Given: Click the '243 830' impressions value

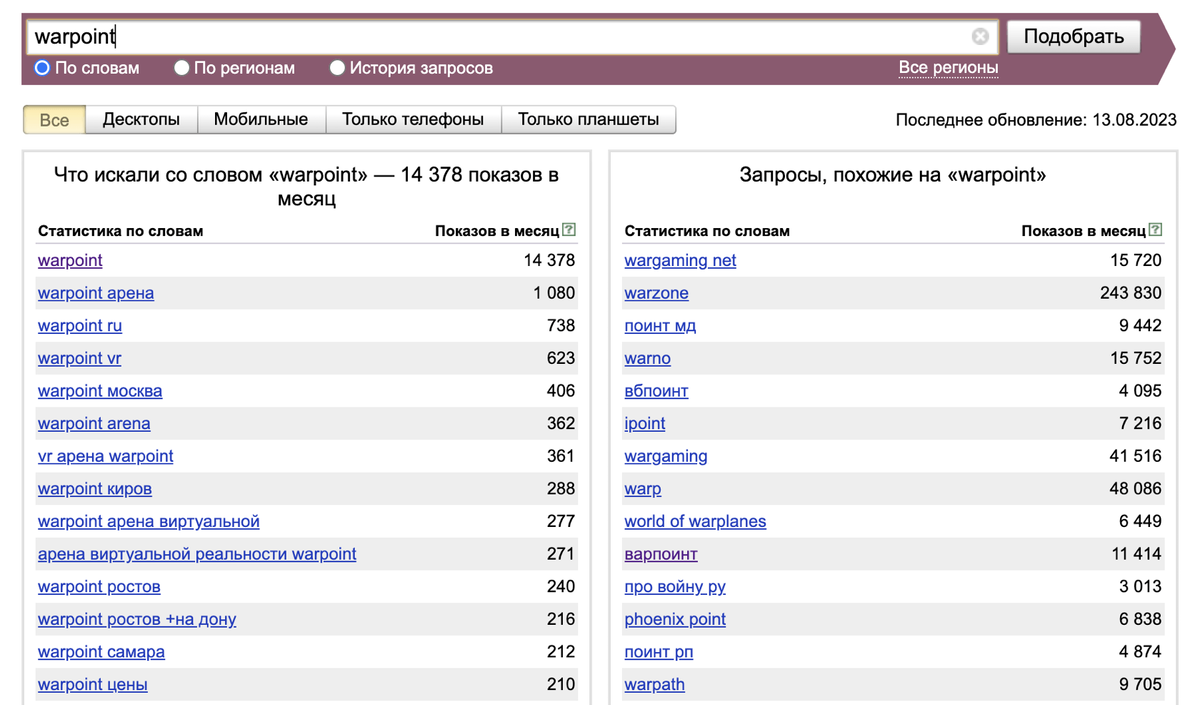Looking at the screenshot, I should tap(1131, 293).
